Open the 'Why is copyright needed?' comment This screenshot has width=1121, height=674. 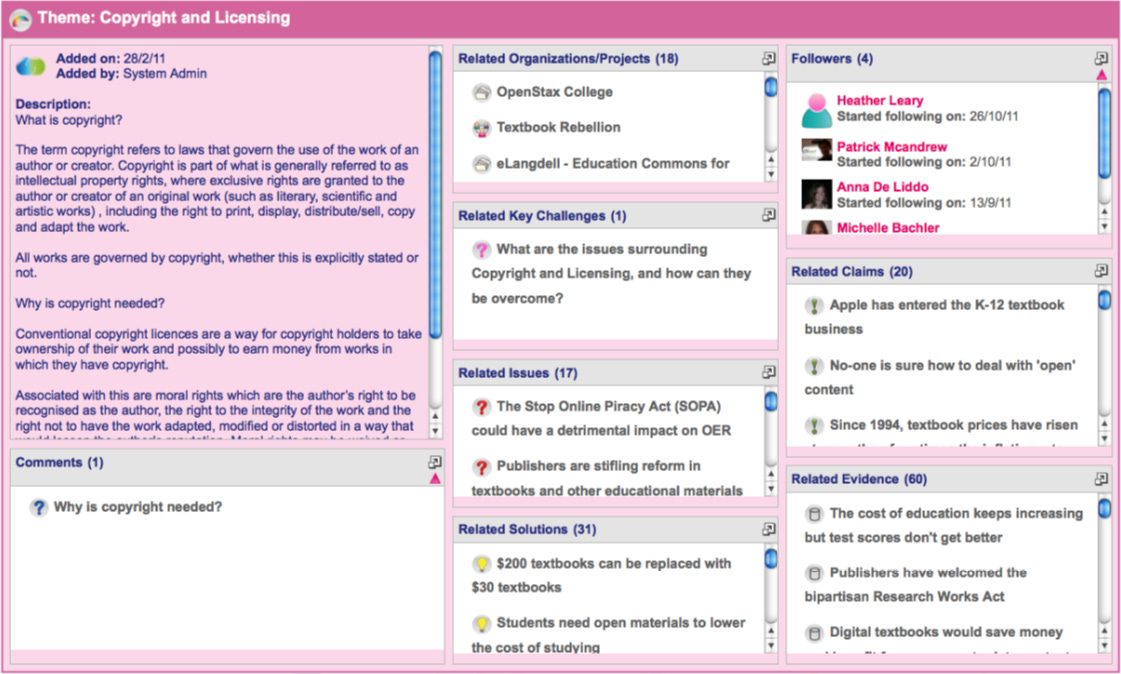(x=138, y=507)
